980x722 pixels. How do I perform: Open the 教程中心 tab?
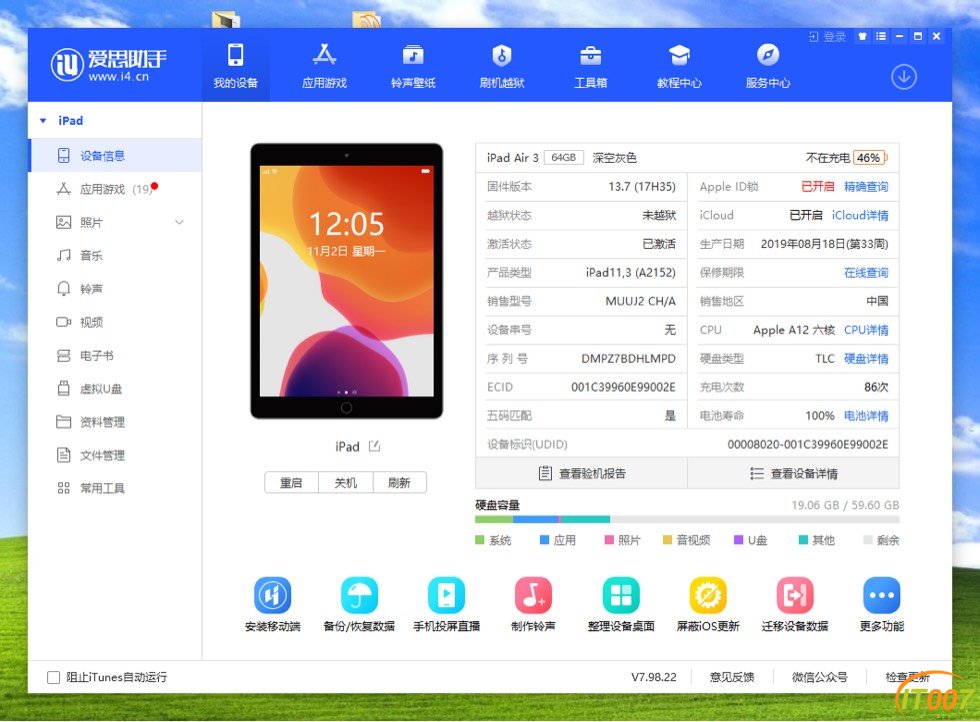tap(679, 65)
